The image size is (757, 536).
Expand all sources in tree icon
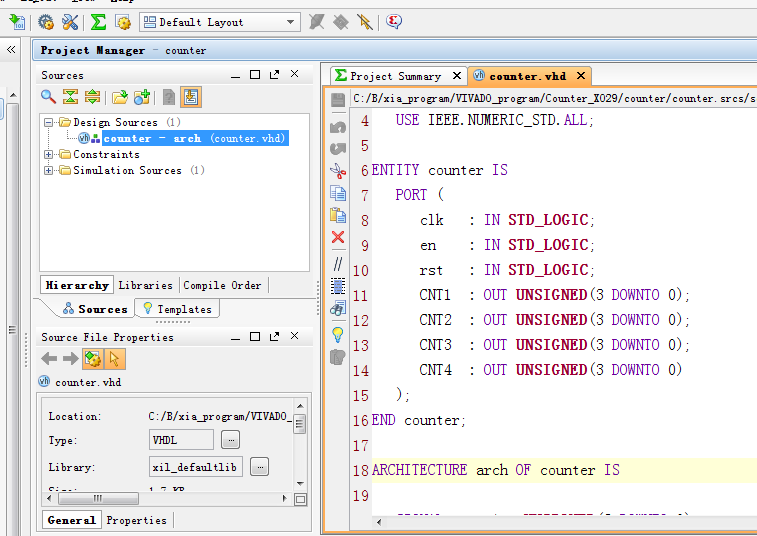[92, 97]
